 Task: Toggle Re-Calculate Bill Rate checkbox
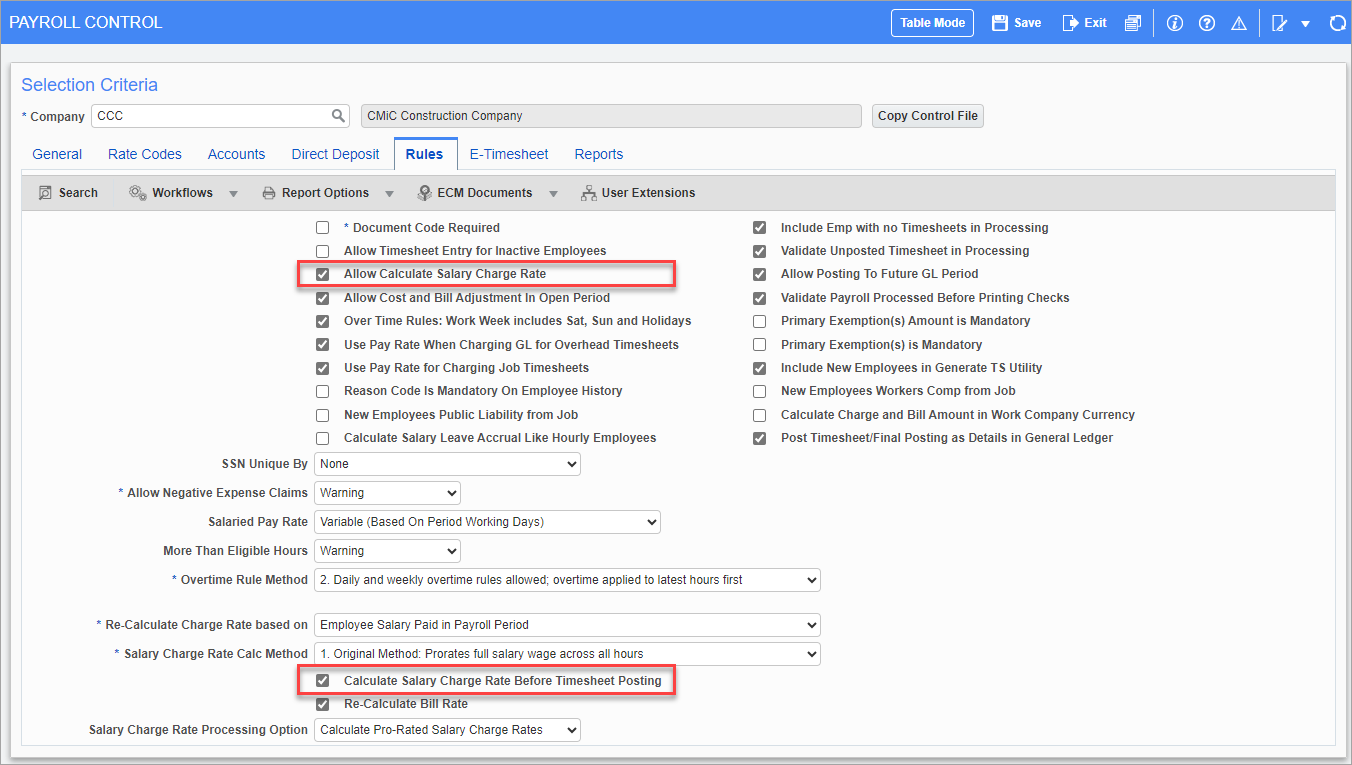[322, 704]
